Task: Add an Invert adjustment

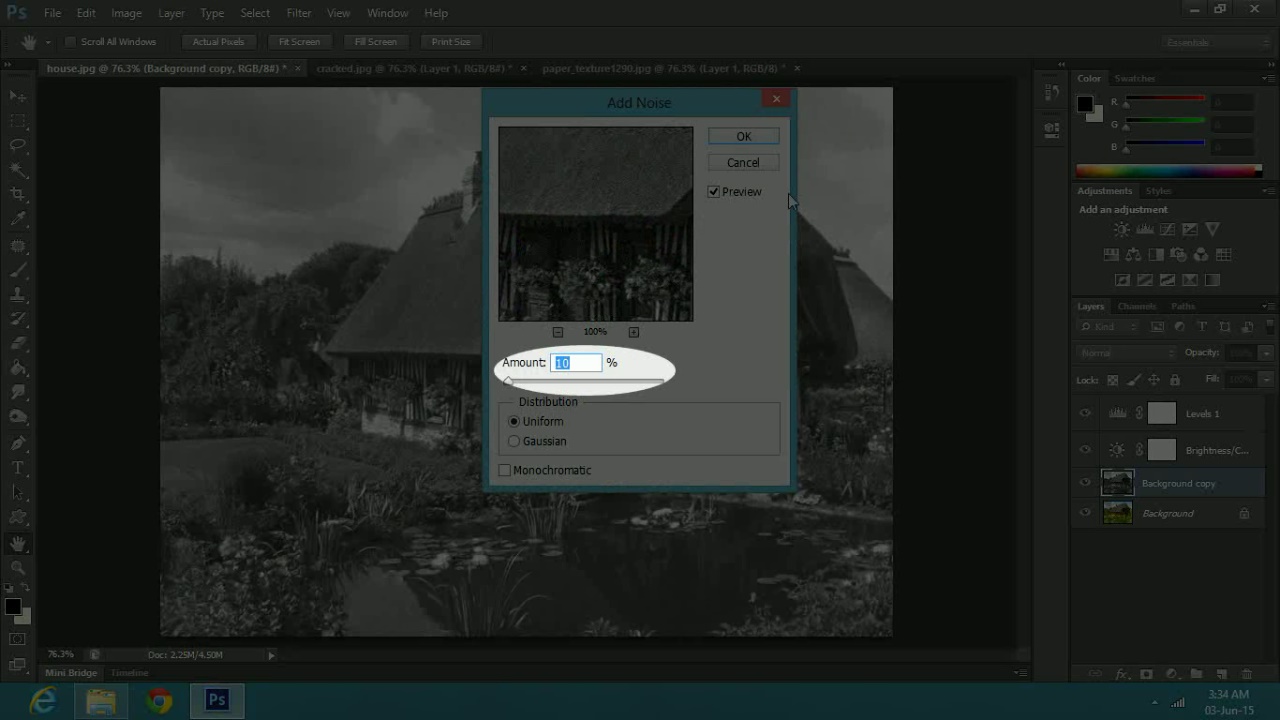Action: (1122, 281)
